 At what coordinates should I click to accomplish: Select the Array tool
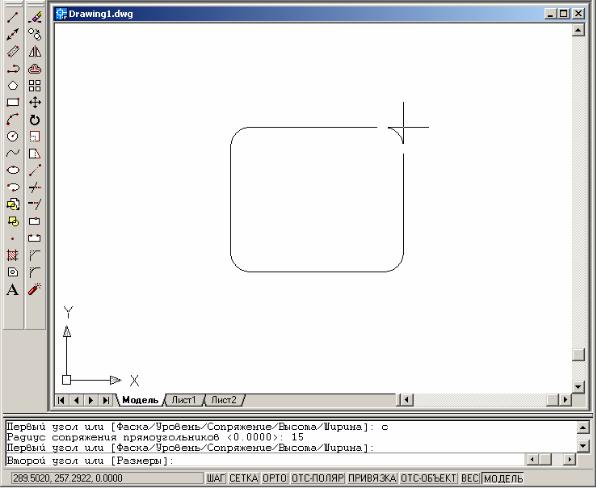[35, 86]
